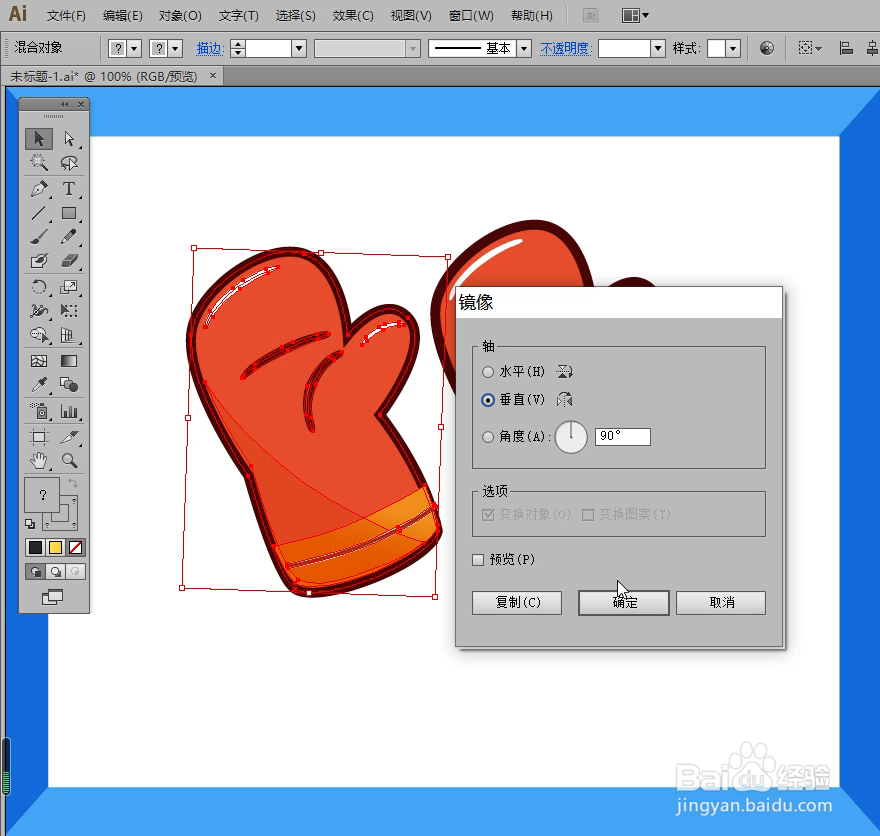Open the stroke weight dropdown
This screenshot has height=836, width=880.
[x=299, y=49]
